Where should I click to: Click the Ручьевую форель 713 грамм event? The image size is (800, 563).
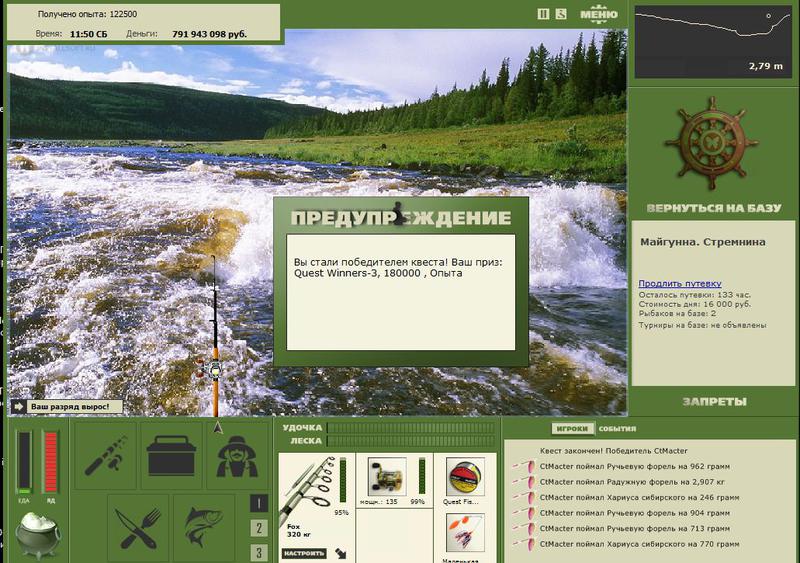pos(635,528)
